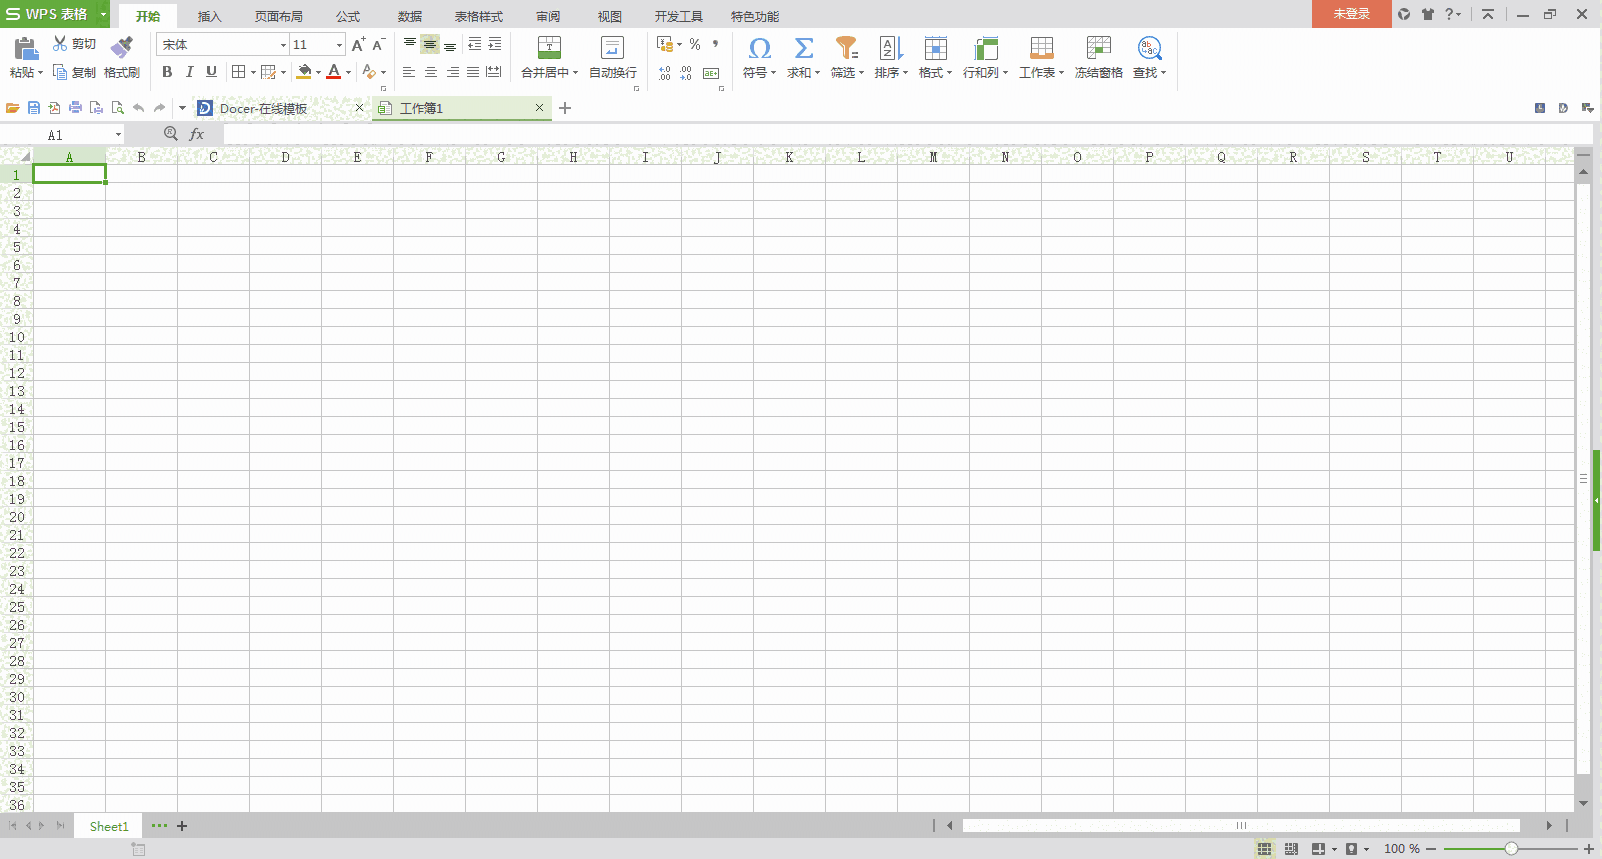Click the zoom slider handle in status bar
Image resolution: width=1602 pixels, height=859 pixels.
pos(1511,849)
